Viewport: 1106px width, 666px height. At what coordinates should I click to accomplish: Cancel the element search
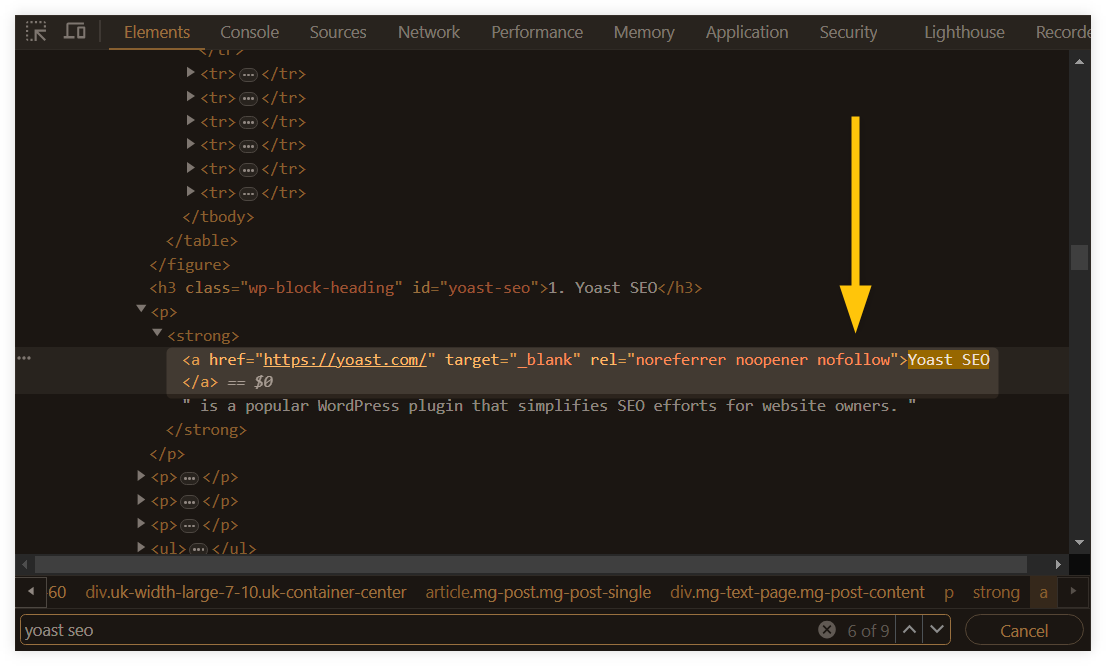[x=1023, y=630]
